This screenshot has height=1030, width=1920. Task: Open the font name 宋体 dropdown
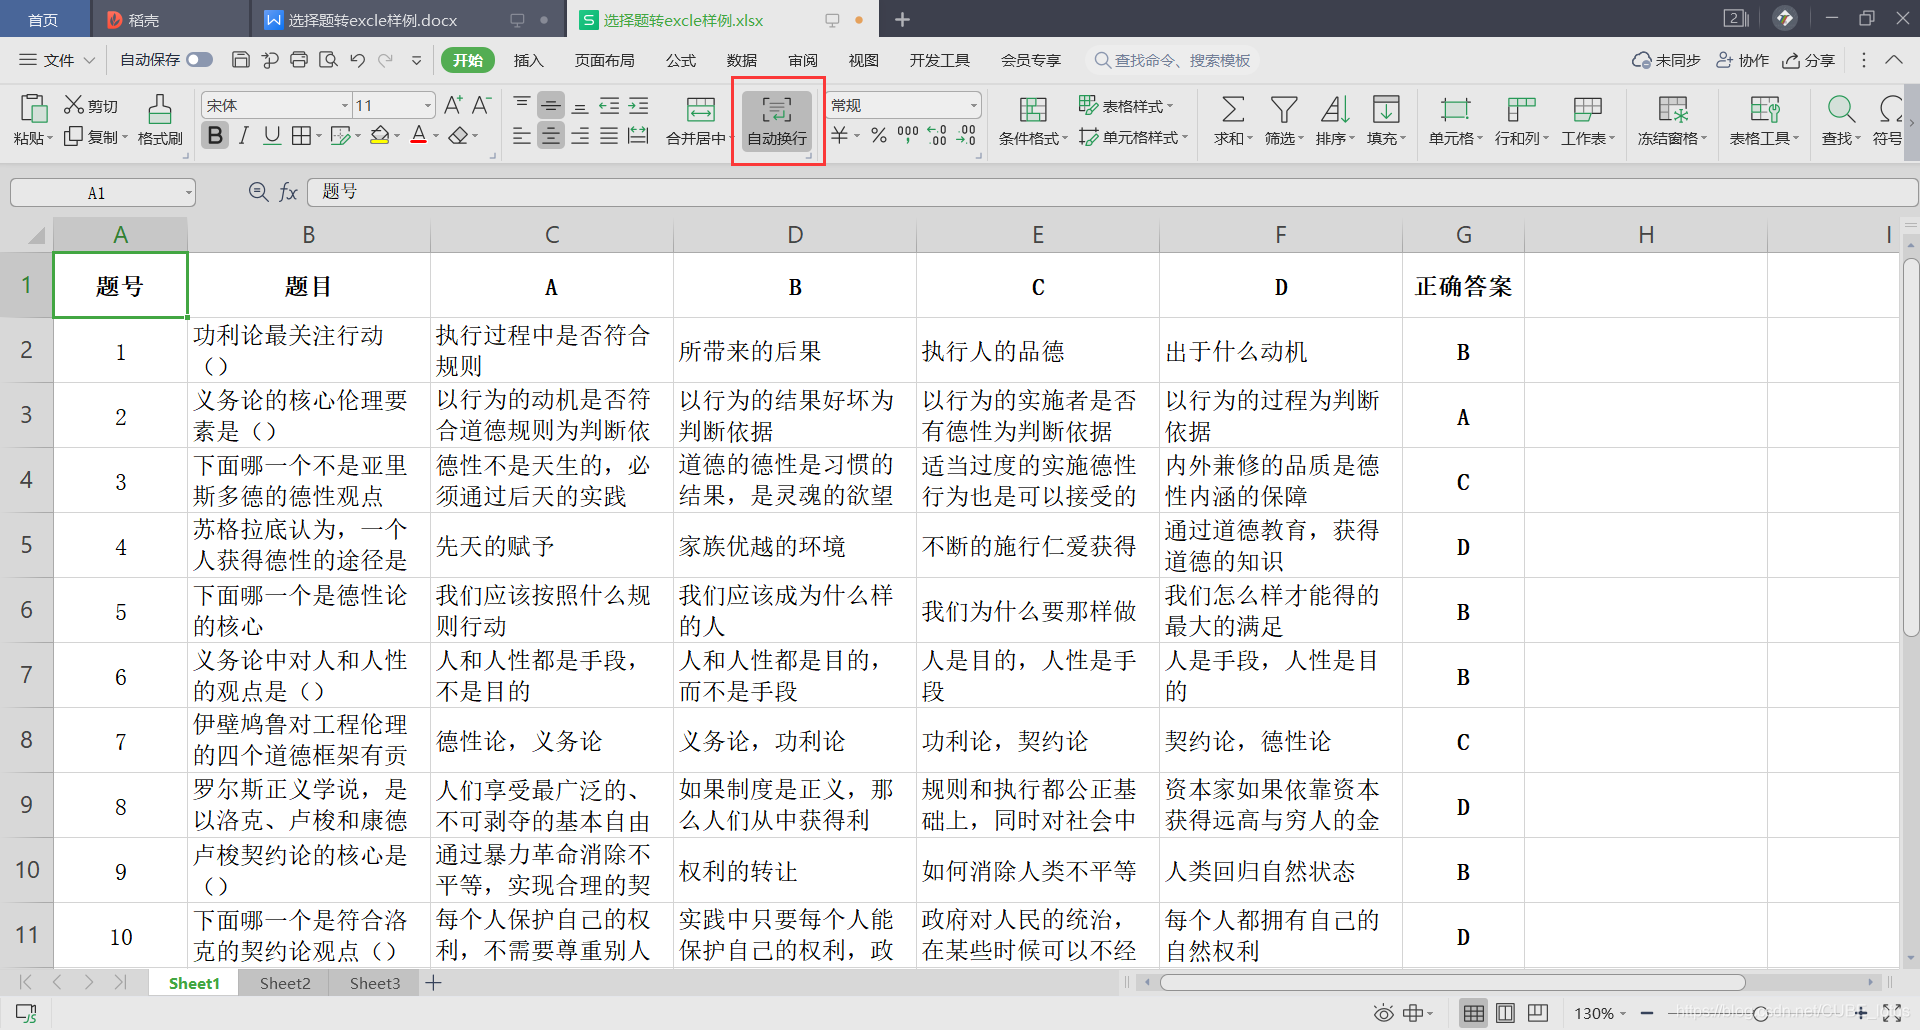(x=345, y=105)
